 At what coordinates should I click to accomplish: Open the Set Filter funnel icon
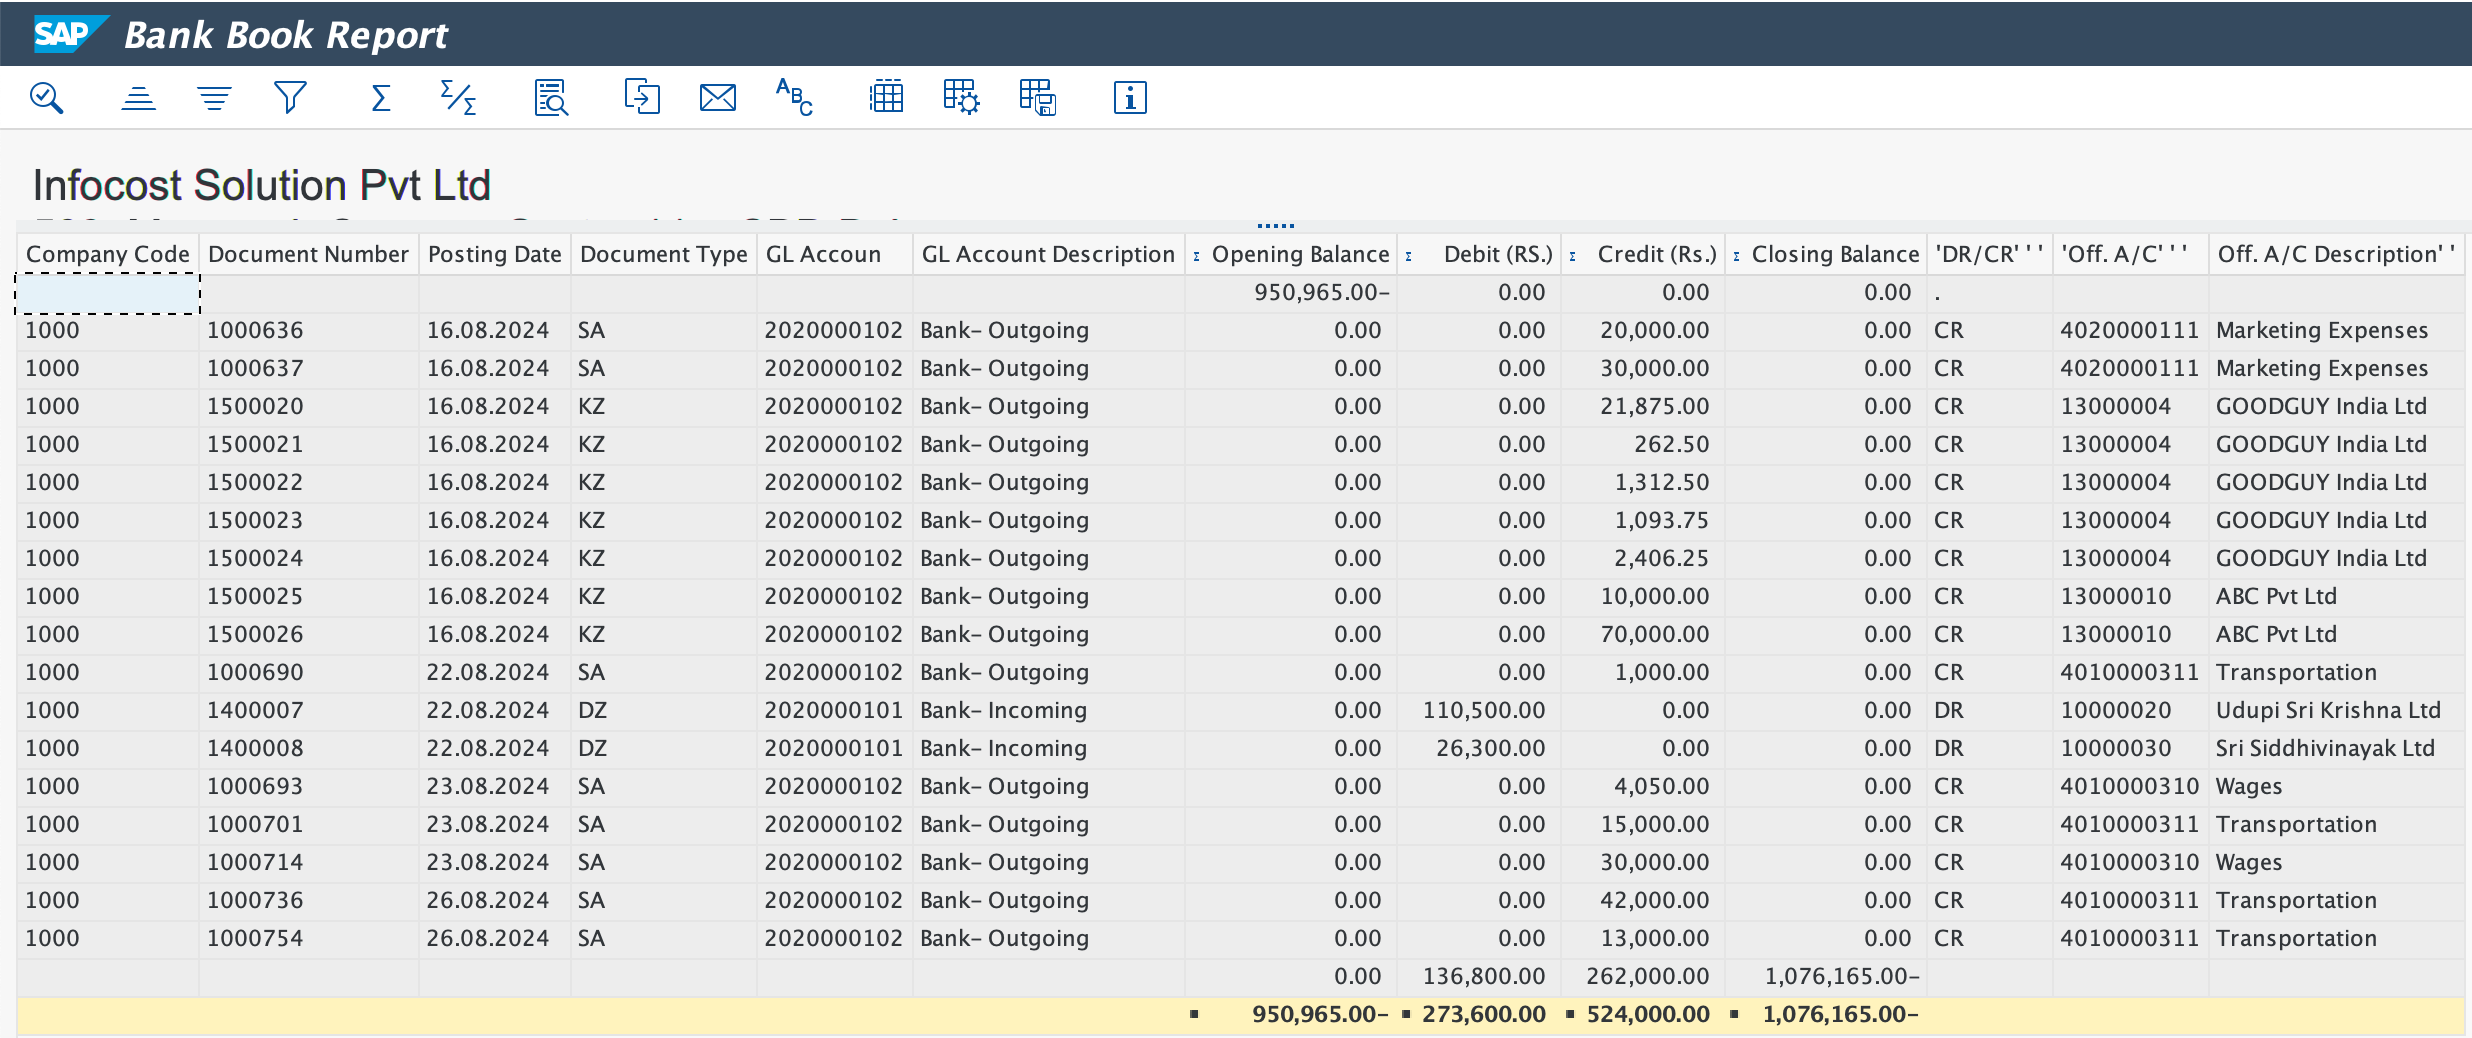pos(290,98)
